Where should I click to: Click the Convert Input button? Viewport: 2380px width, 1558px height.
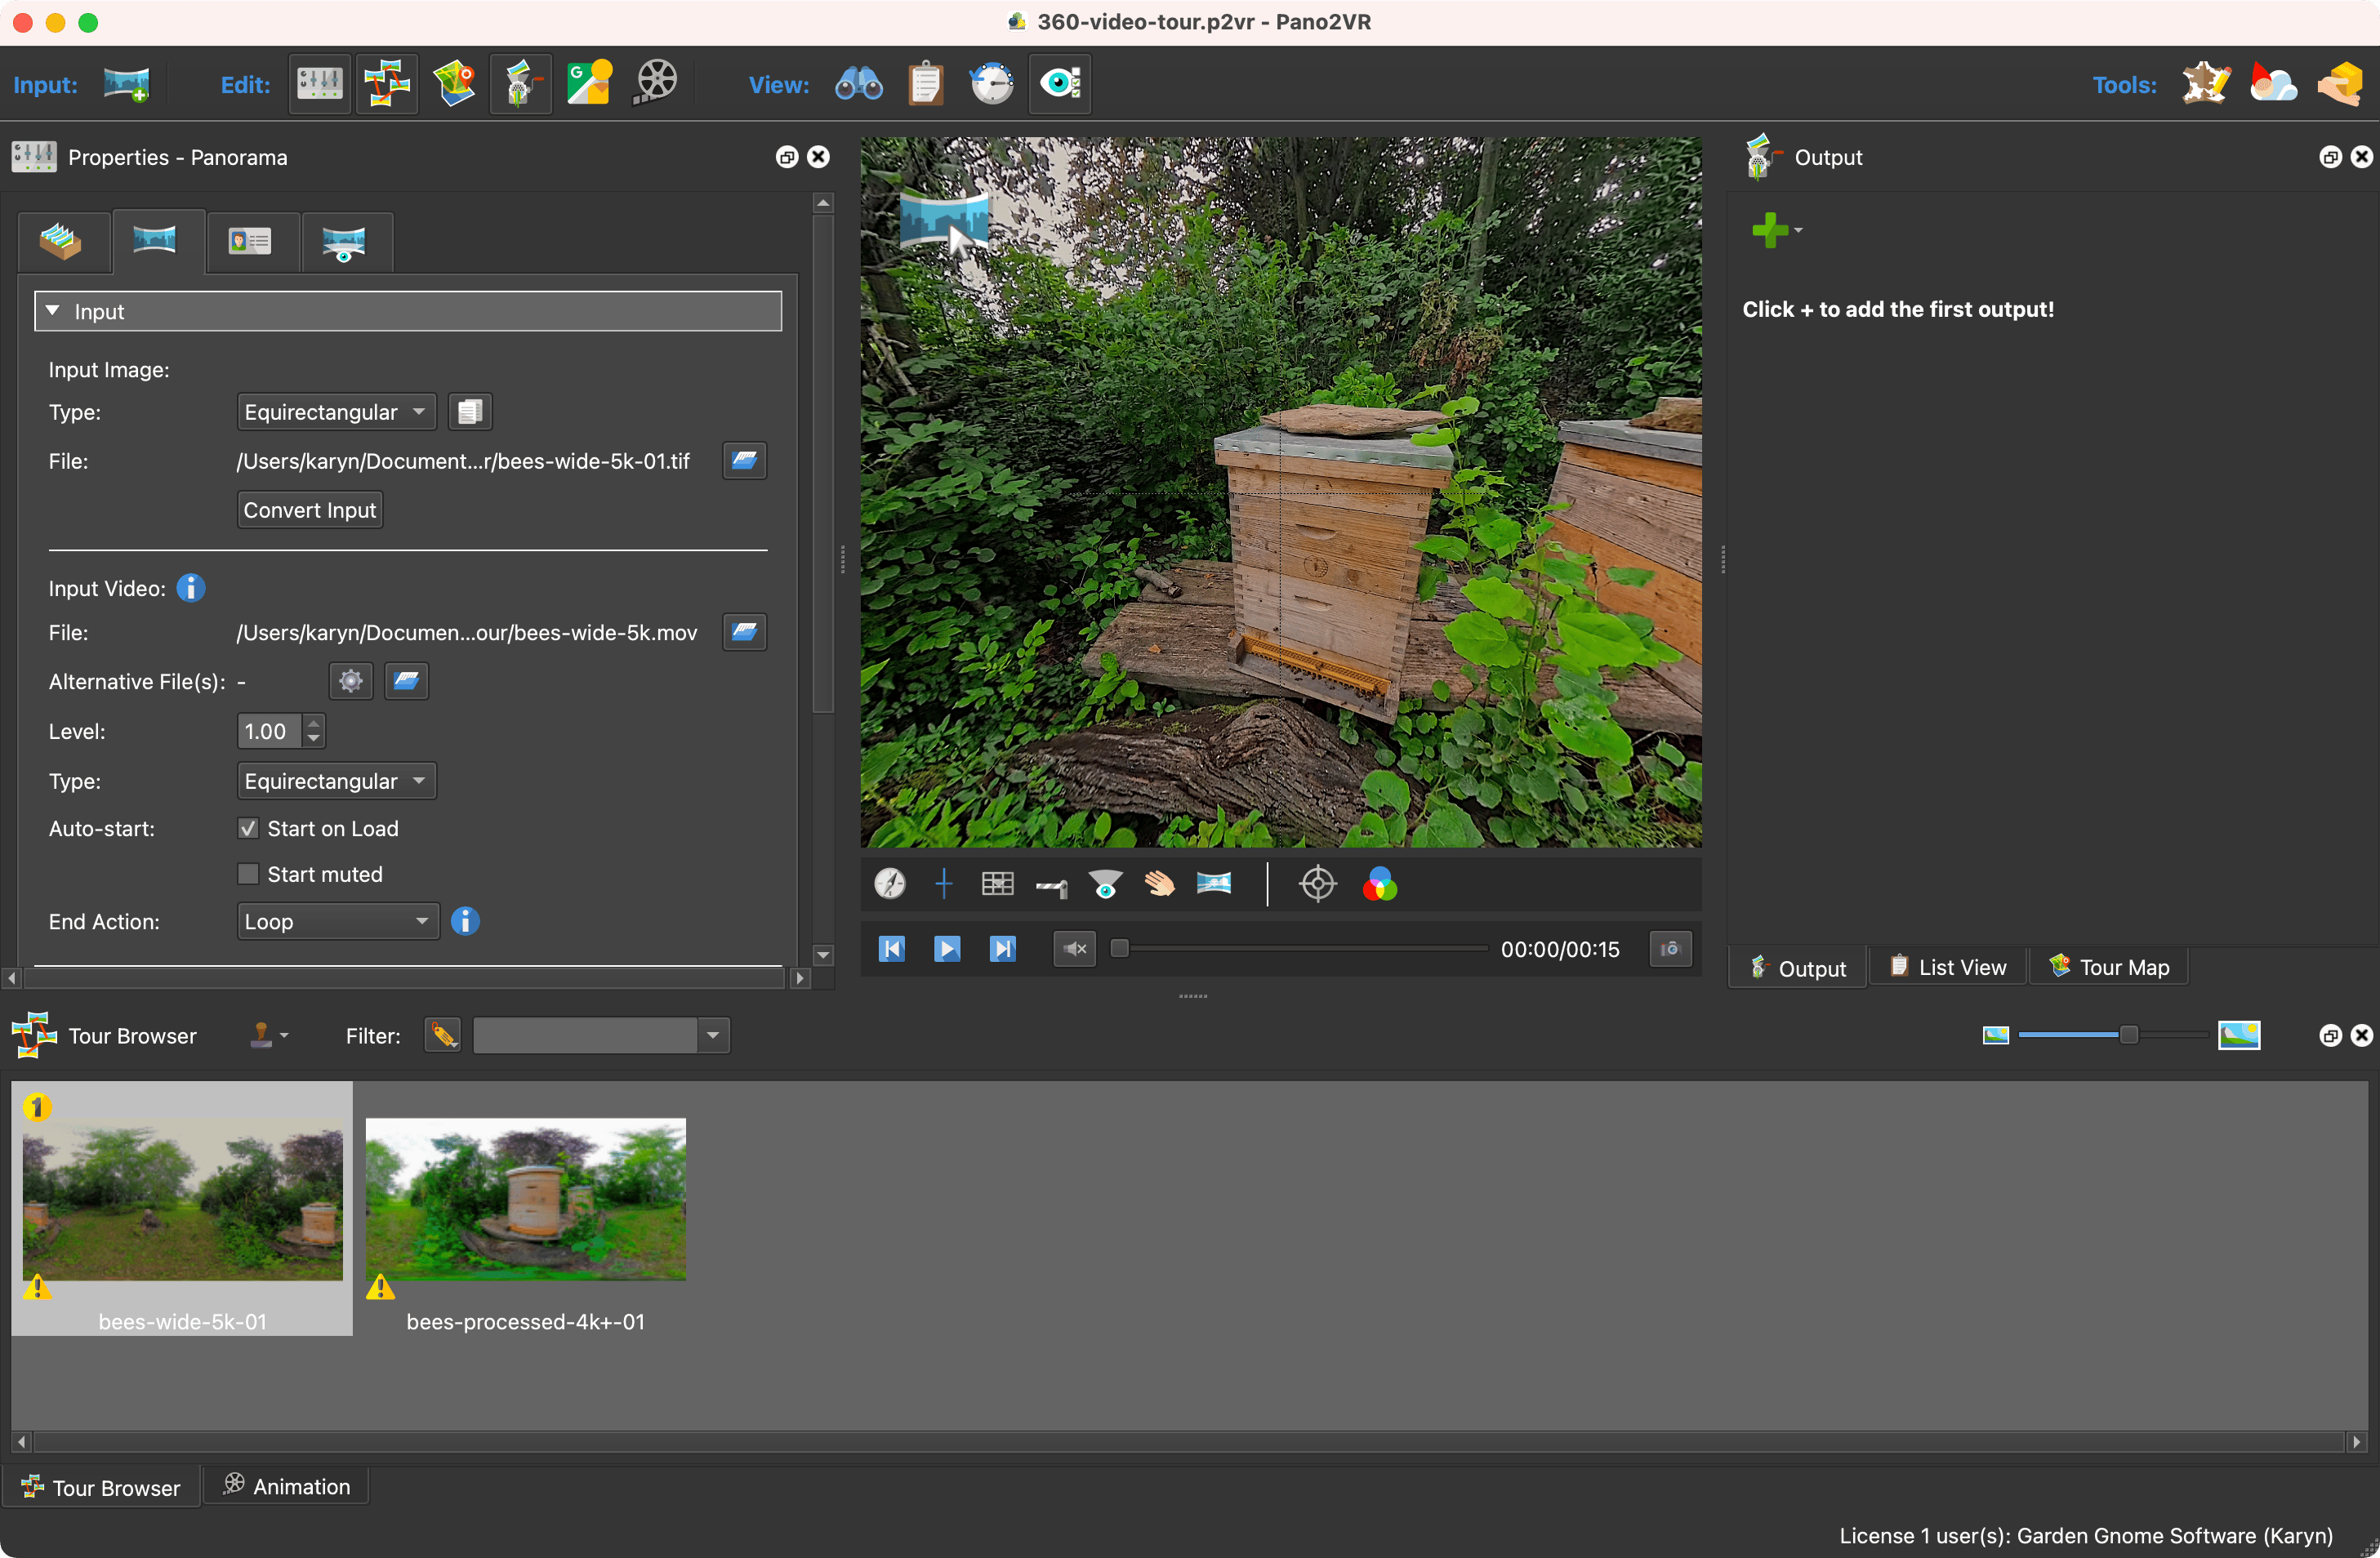310,510
